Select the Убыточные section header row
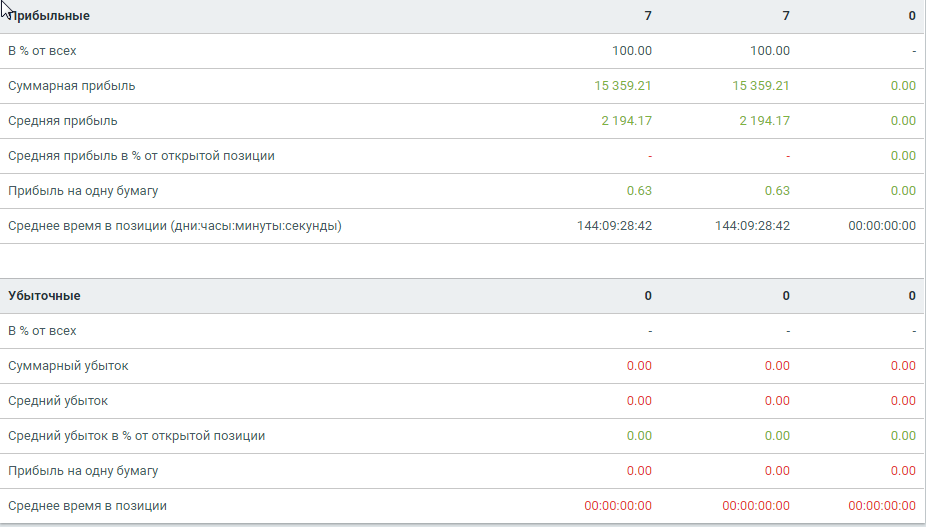The image size is (926, 527). click(462, 295)
